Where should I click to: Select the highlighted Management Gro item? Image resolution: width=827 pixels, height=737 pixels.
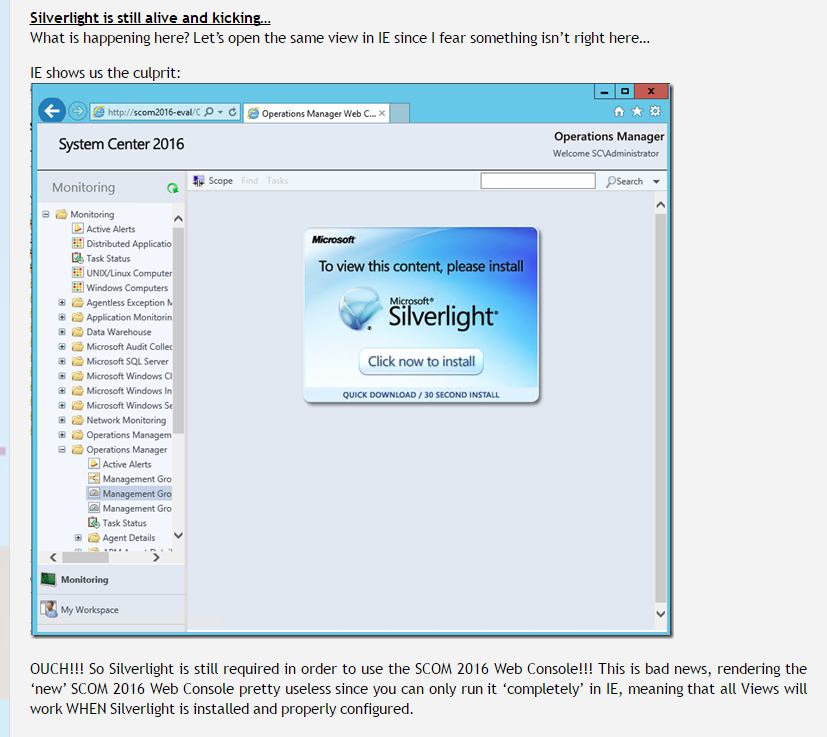click(129, 494)
